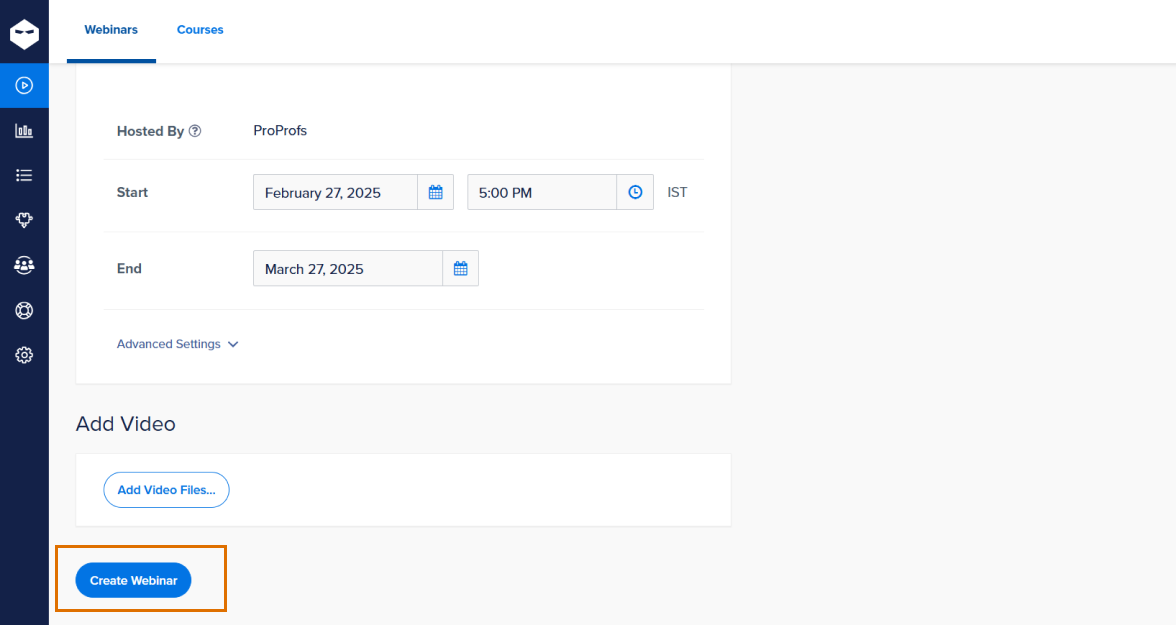Open the integrations plug icon in the sidebar

[x=24, y=220]
